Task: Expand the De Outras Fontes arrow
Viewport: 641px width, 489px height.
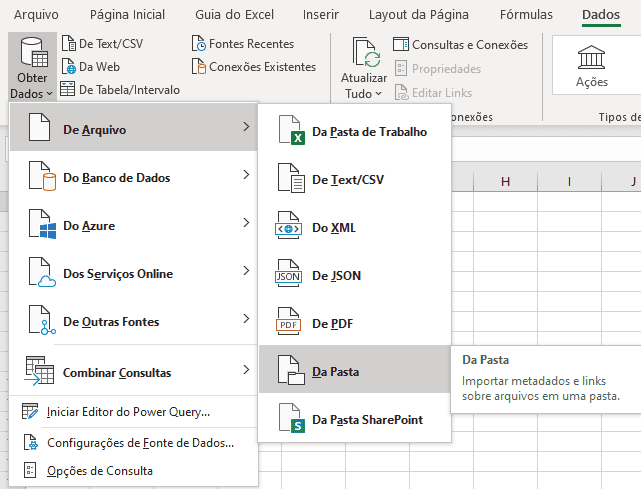Action: (x=246, y=319)
